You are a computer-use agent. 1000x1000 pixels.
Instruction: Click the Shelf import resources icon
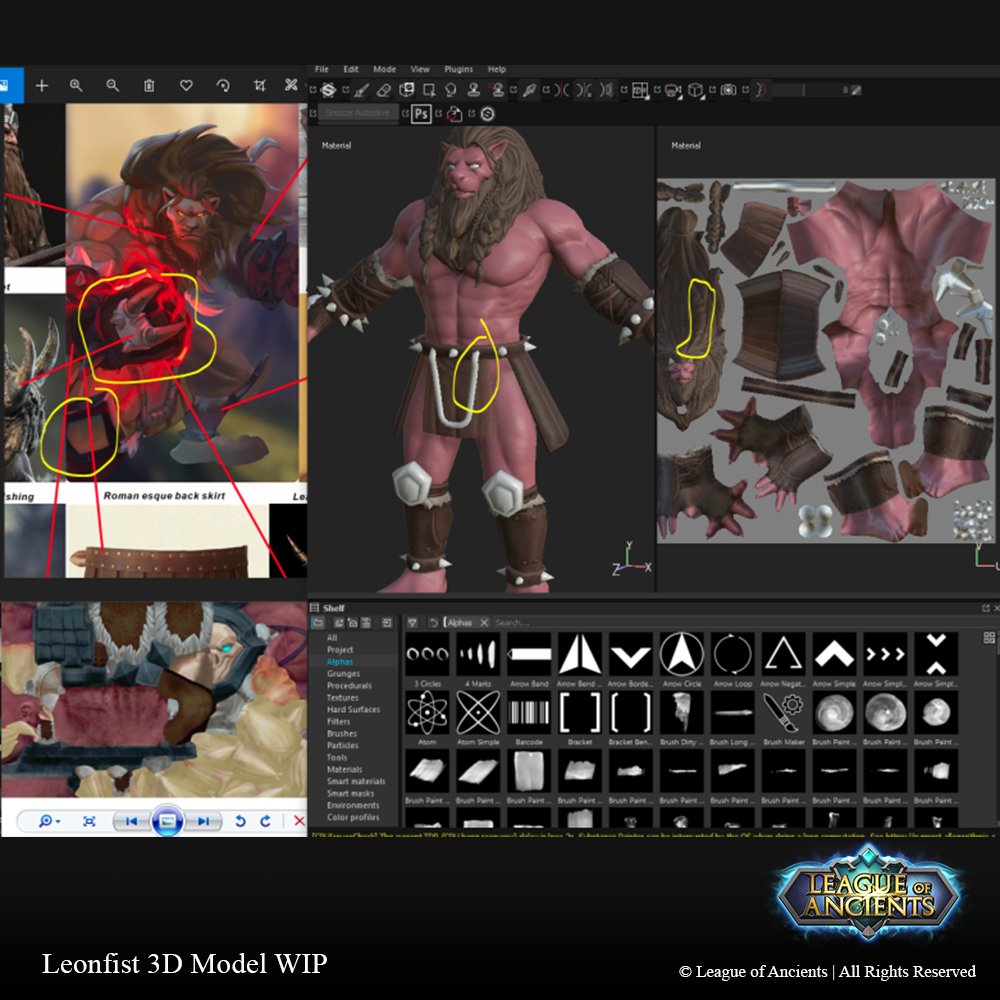386,622
